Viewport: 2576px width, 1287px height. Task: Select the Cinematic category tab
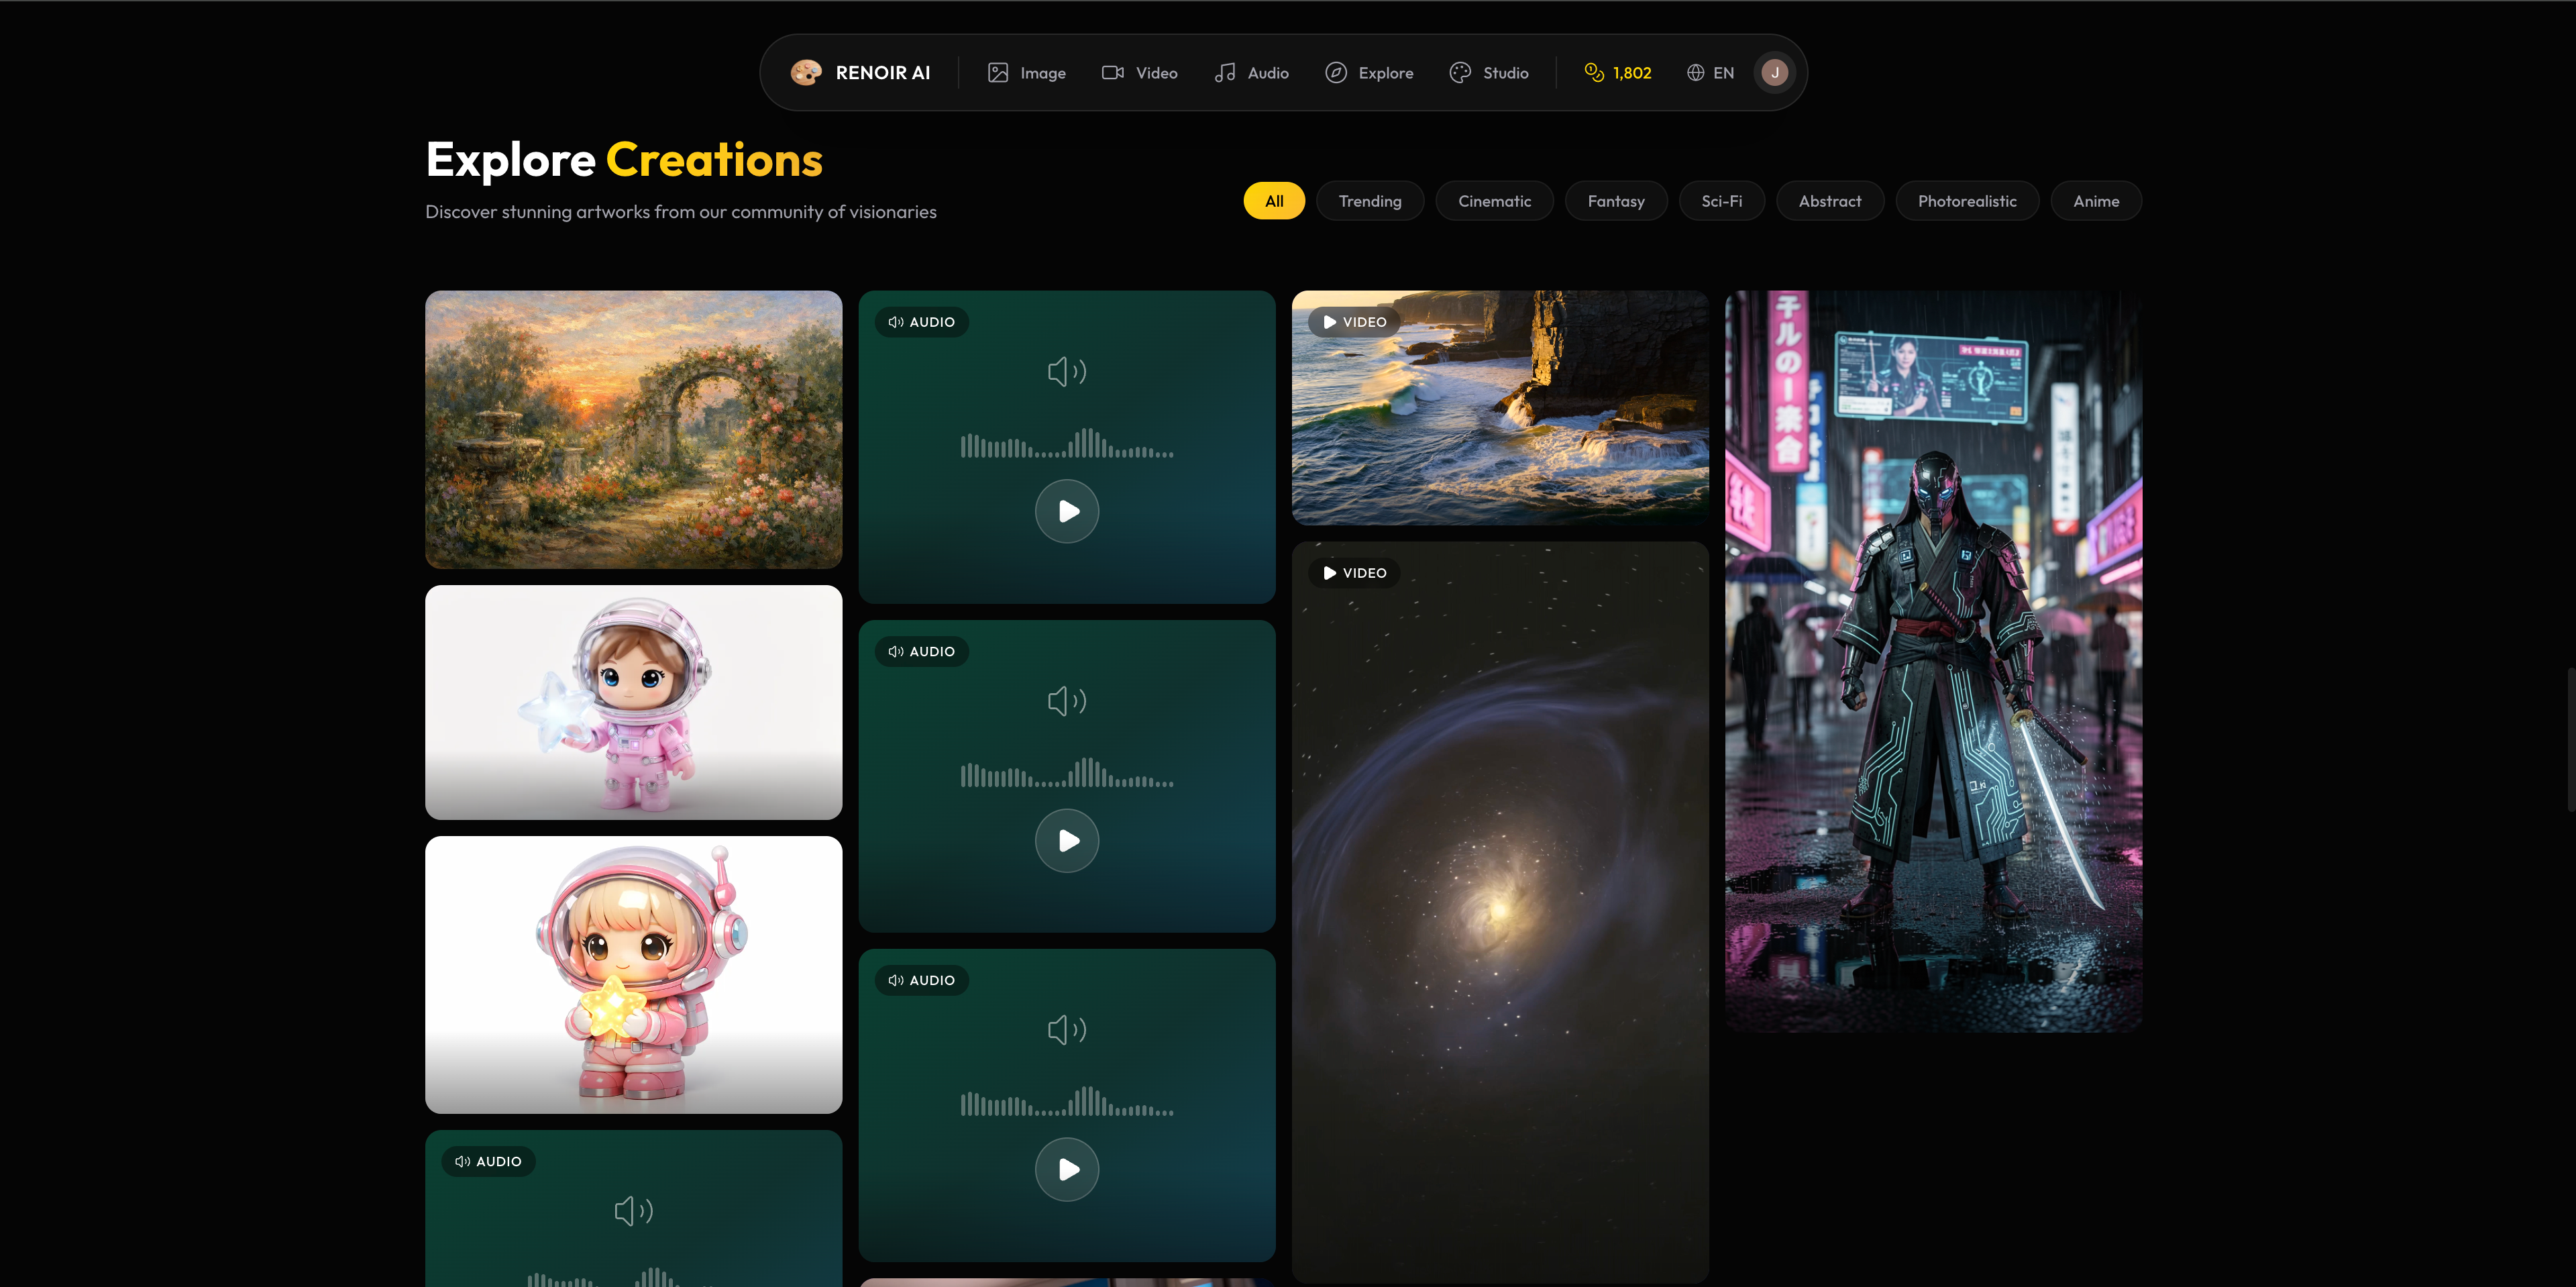[x=1494, y=200]
